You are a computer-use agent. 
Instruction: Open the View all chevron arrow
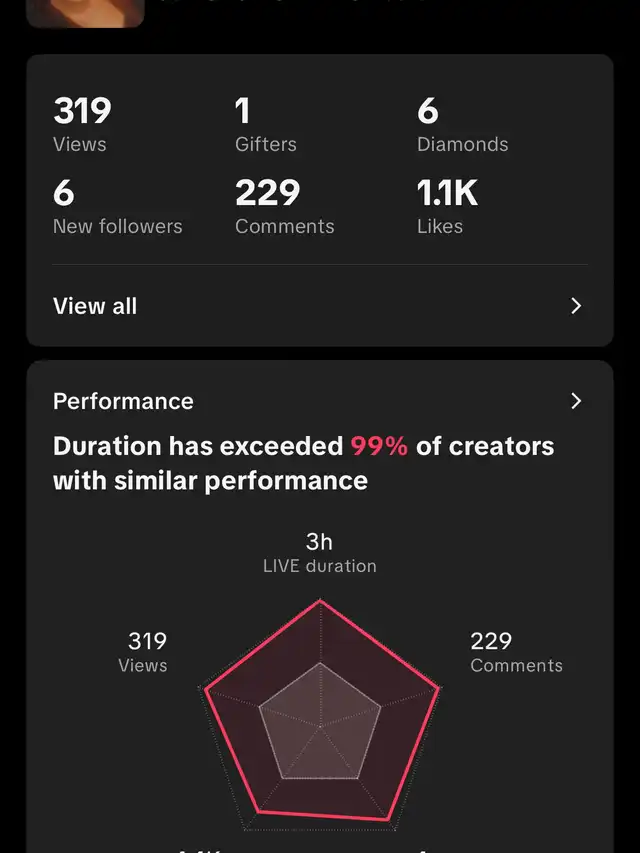[x=576, y=306]
